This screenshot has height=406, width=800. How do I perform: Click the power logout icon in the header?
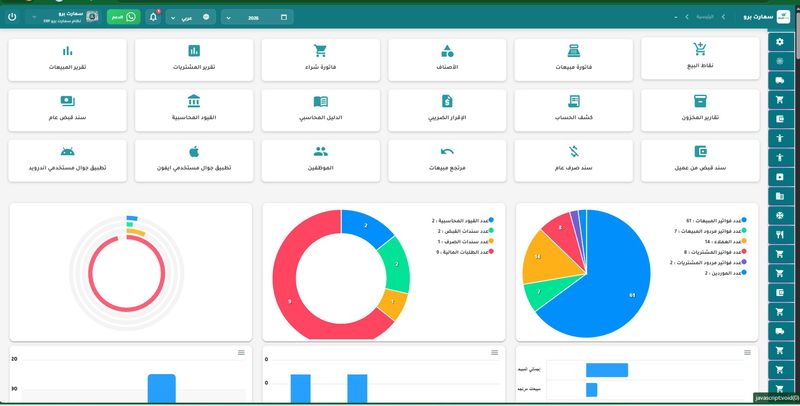12,17
